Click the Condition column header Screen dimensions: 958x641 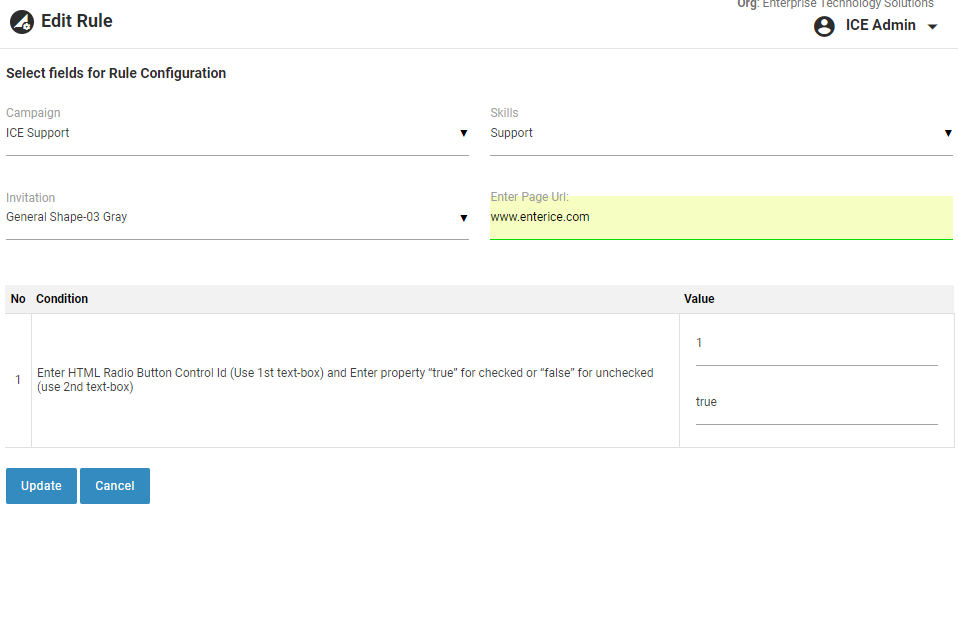click(62, 299)
